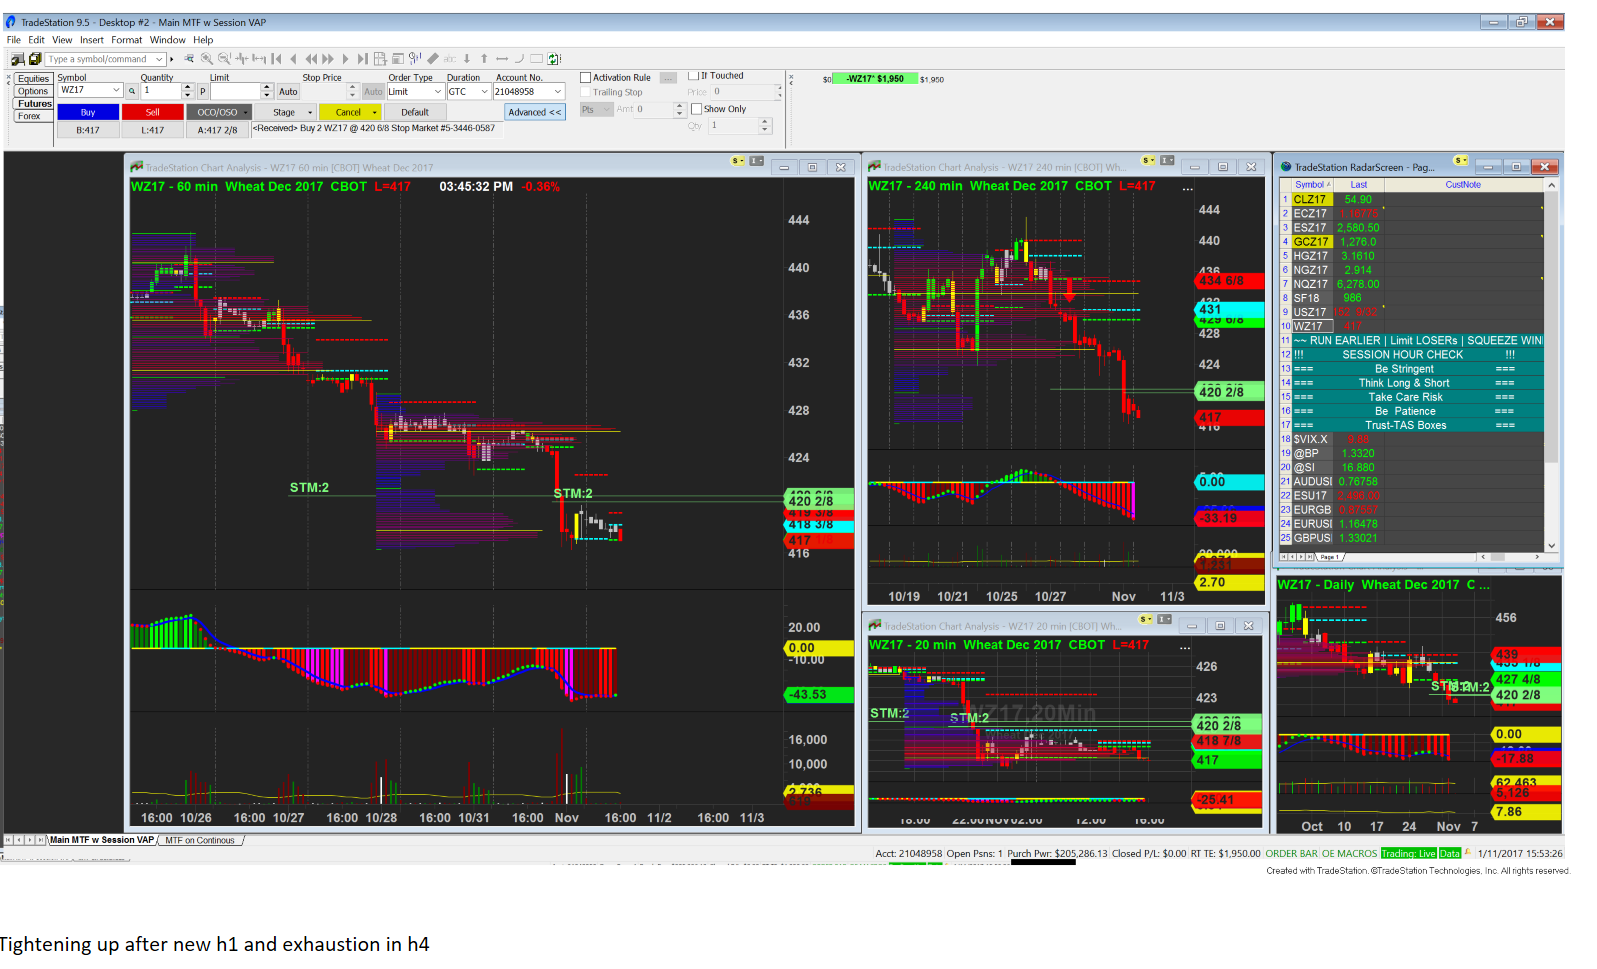The width and height of the screenshot is (1597, 969).
Task: Sort RadarScreen by Symbol column header
Action: pyautogui.click(x=1309, y=185)
